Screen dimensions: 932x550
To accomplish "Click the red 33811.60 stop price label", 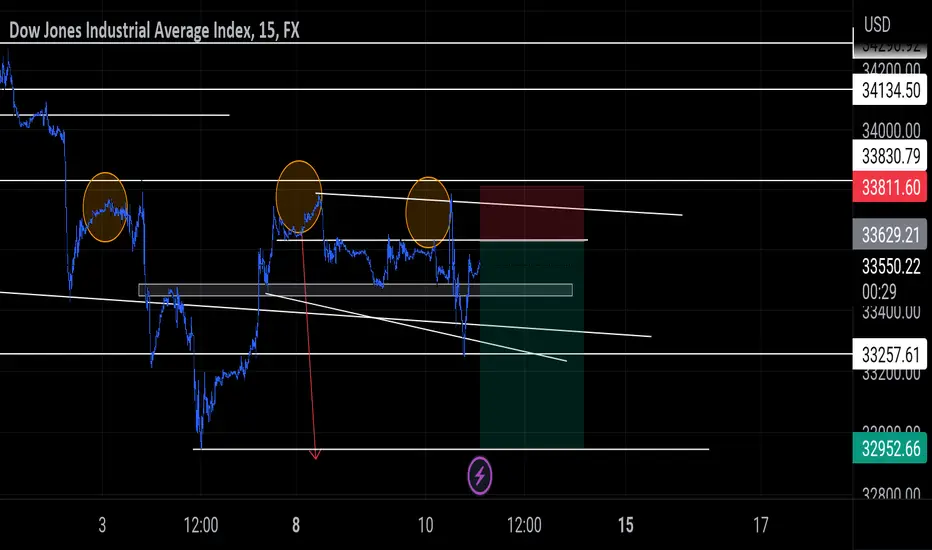I will [x=890, y=187].
